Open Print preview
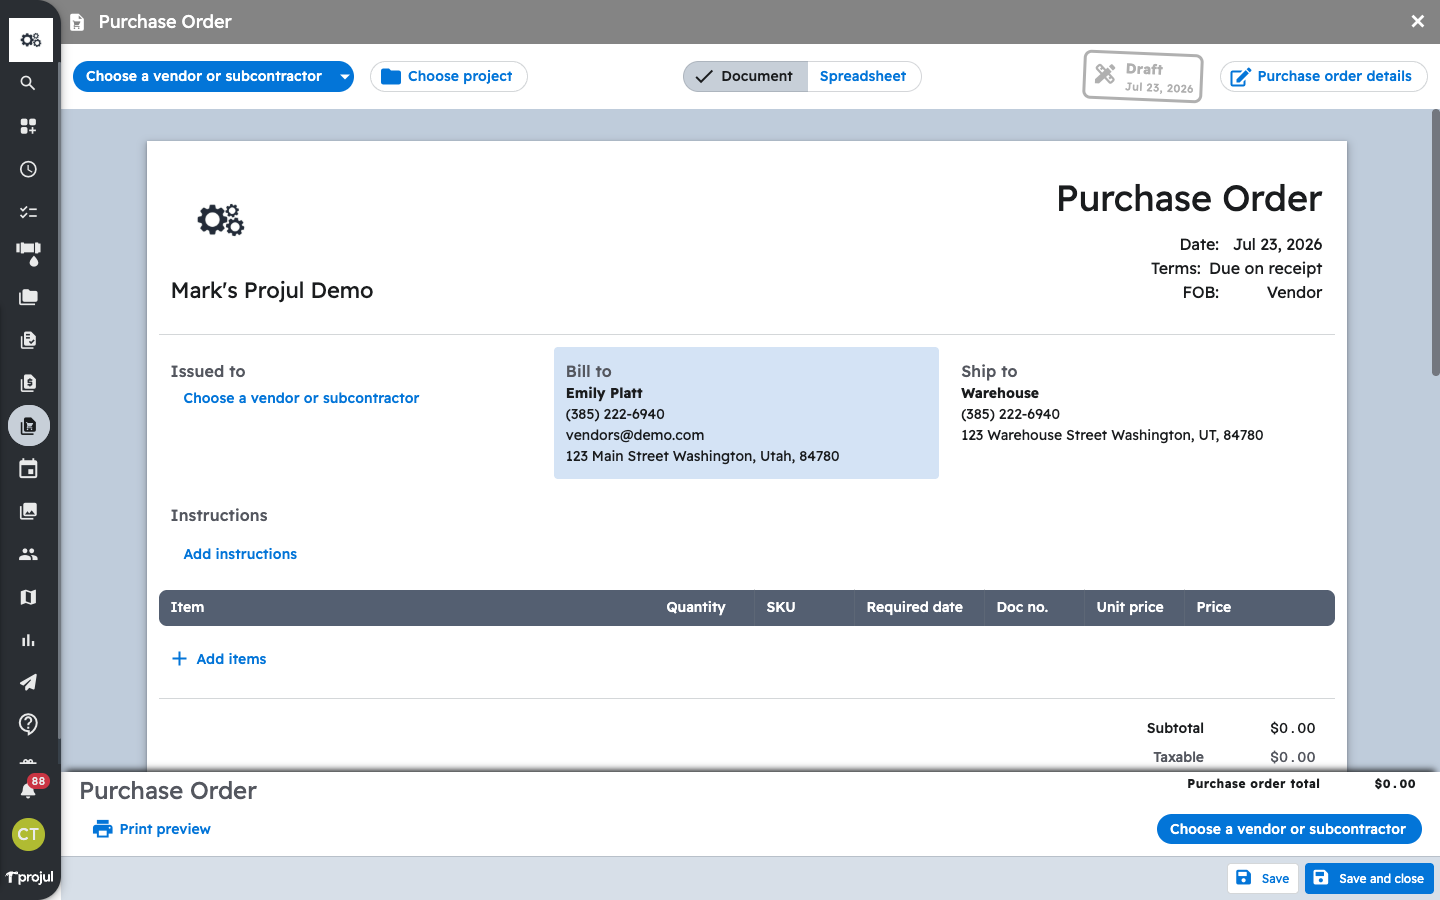The image size is (1440, 900). (152, 829)
